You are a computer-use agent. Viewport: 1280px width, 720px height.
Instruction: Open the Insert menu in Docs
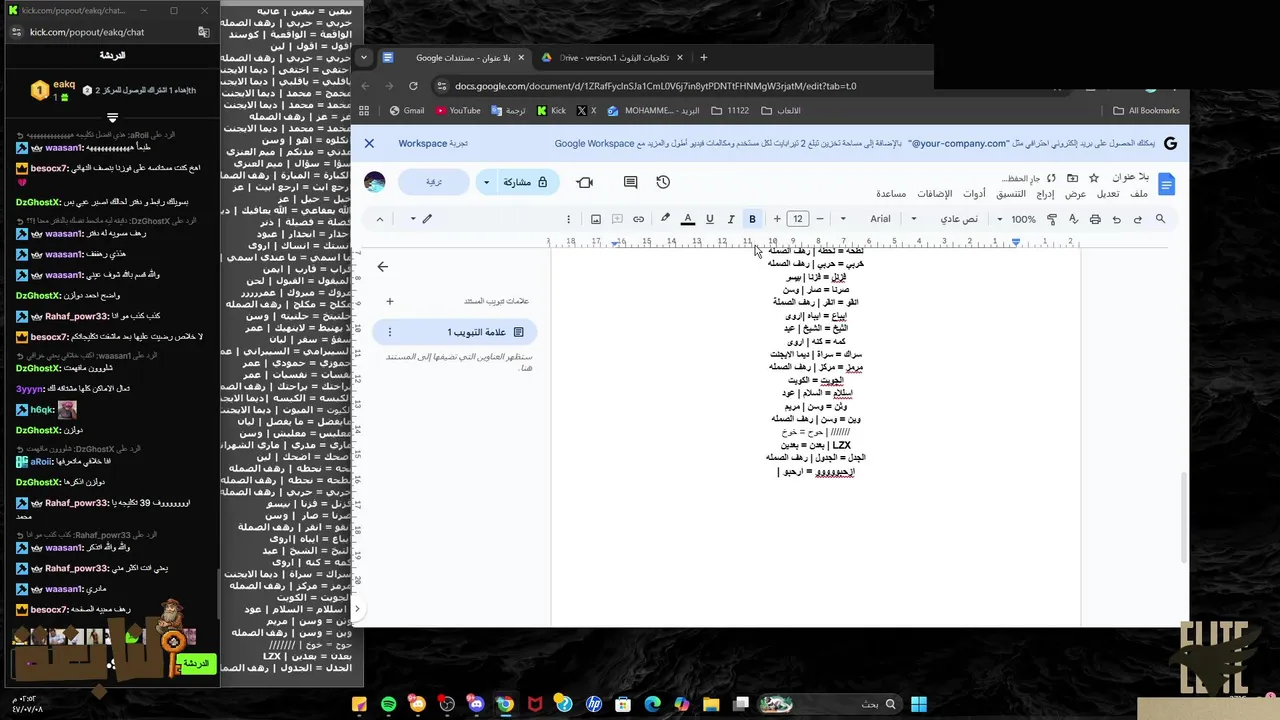[1045, 194]
